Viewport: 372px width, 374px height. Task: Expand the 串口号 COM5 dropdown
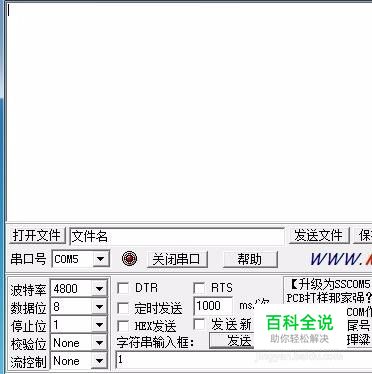100,259
